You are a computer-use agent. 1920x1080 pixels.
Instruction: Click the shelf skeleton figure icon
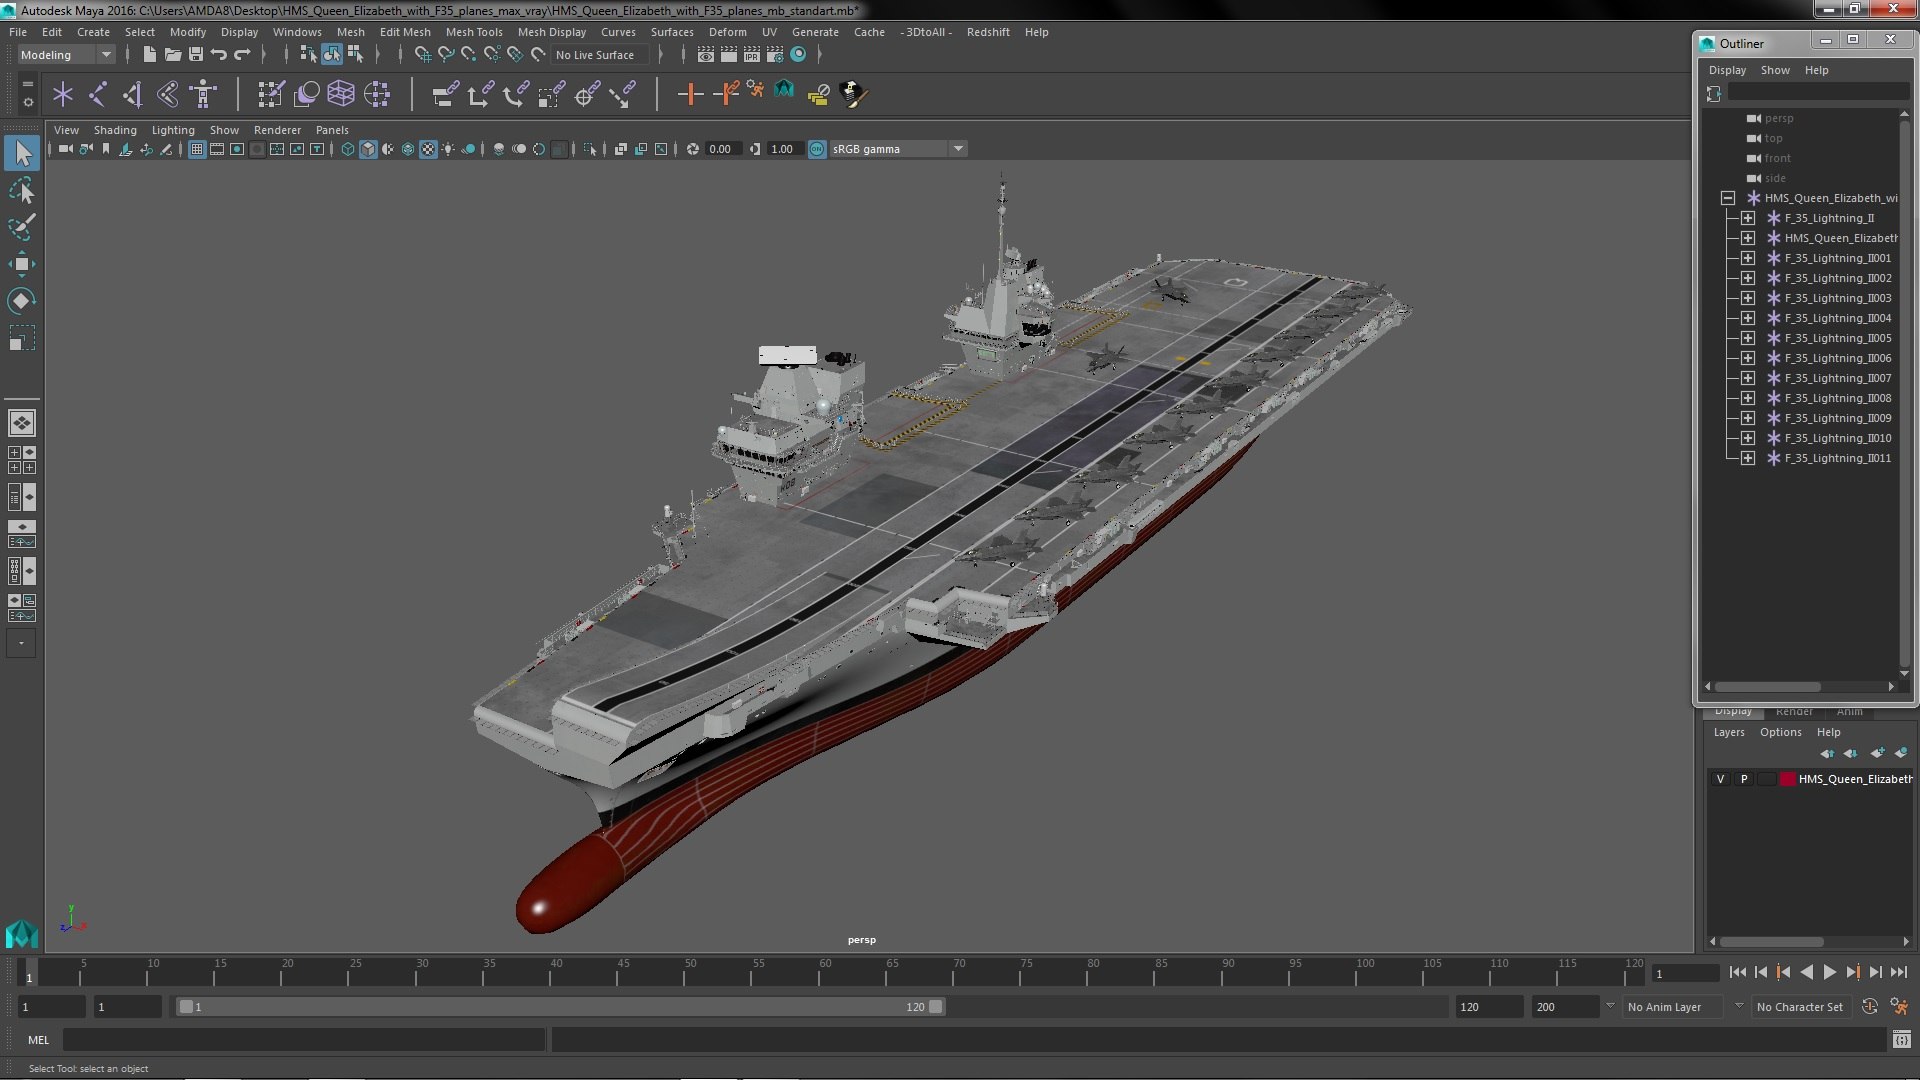[203, 94]
